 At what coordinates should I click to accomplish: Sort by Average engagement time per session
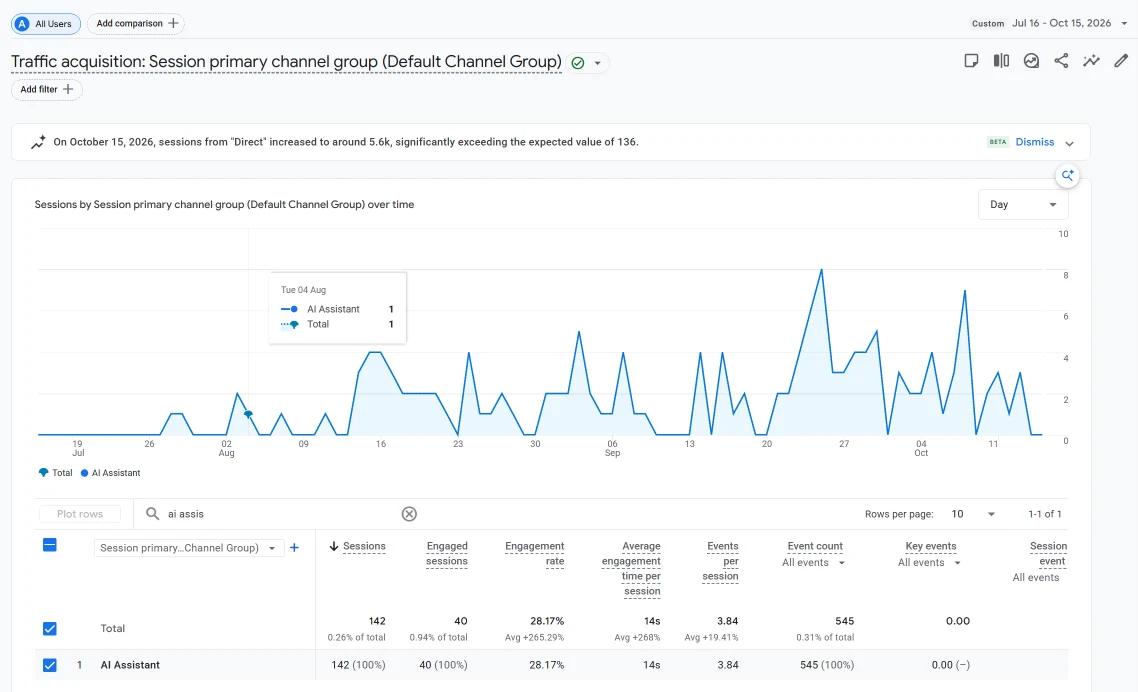click(631, 569)
